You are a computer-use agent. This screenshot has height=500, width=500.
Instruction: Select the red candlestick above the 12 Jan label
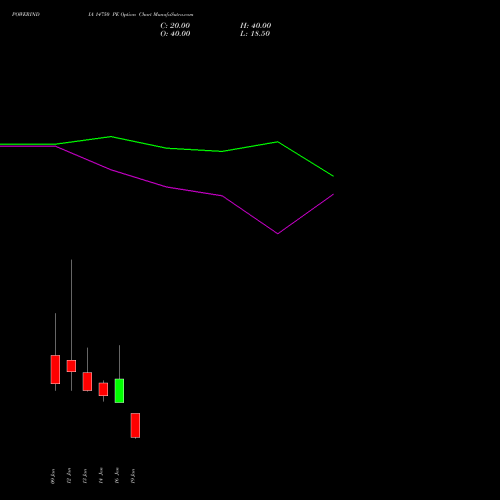(71, 366)
